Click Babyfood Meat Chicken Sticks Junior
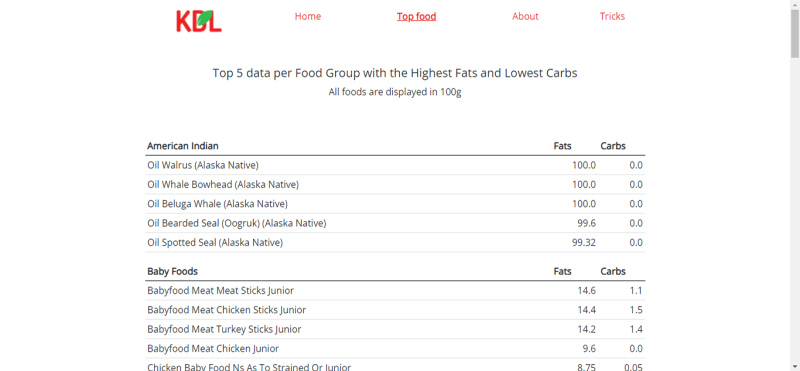This screenshot has width=800, height=371. tap(227, 310)
